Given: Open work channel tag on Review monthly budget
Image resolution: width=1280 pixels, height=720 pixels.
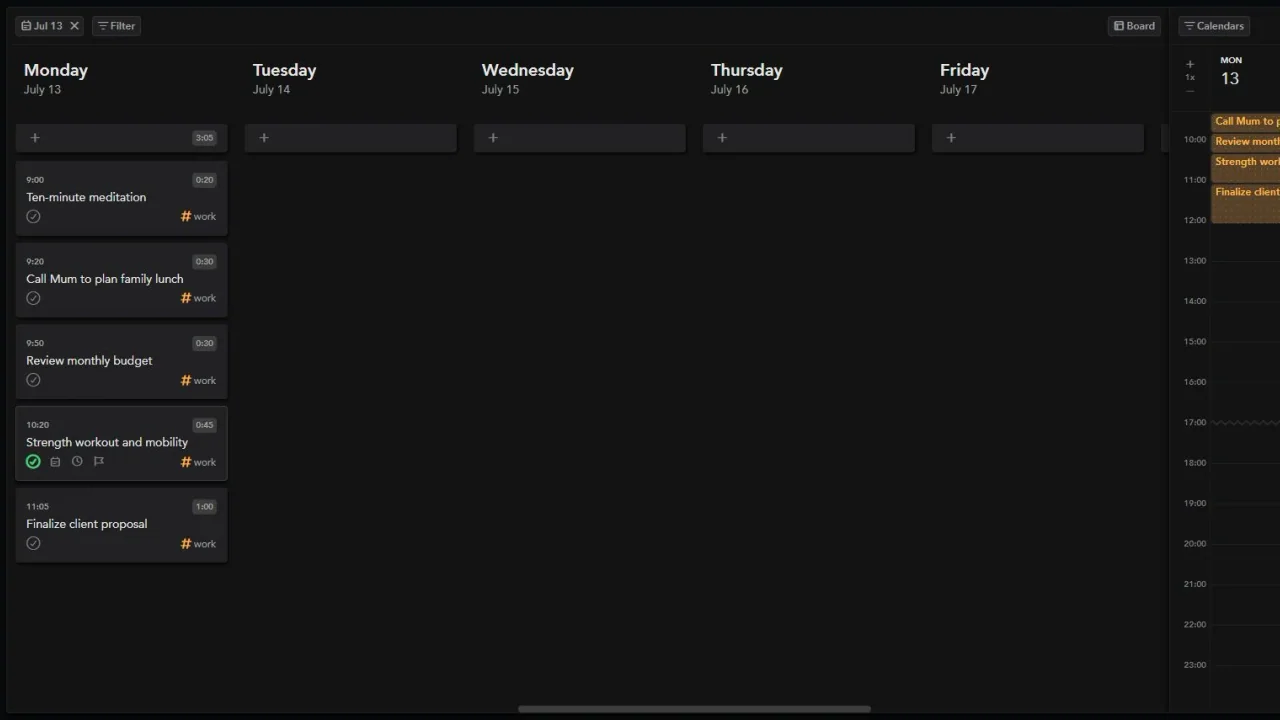Looking at the screenshot, I should 198,380.
